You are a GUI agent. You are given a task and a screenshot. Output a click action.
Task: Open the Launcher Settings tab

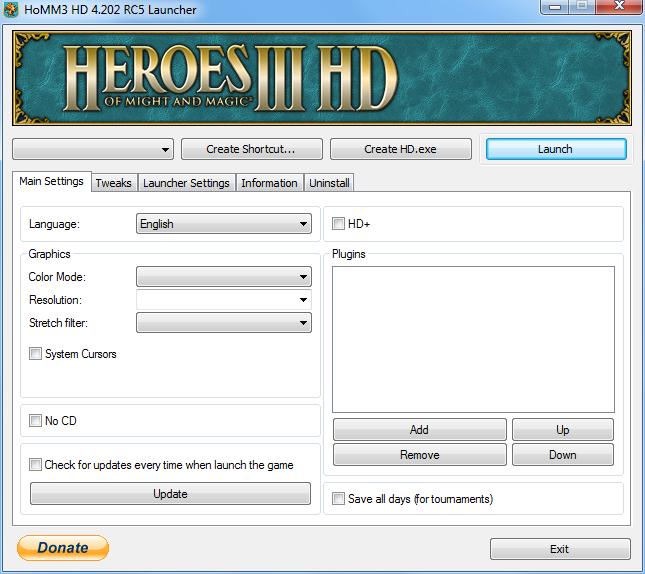pos(186,183)
